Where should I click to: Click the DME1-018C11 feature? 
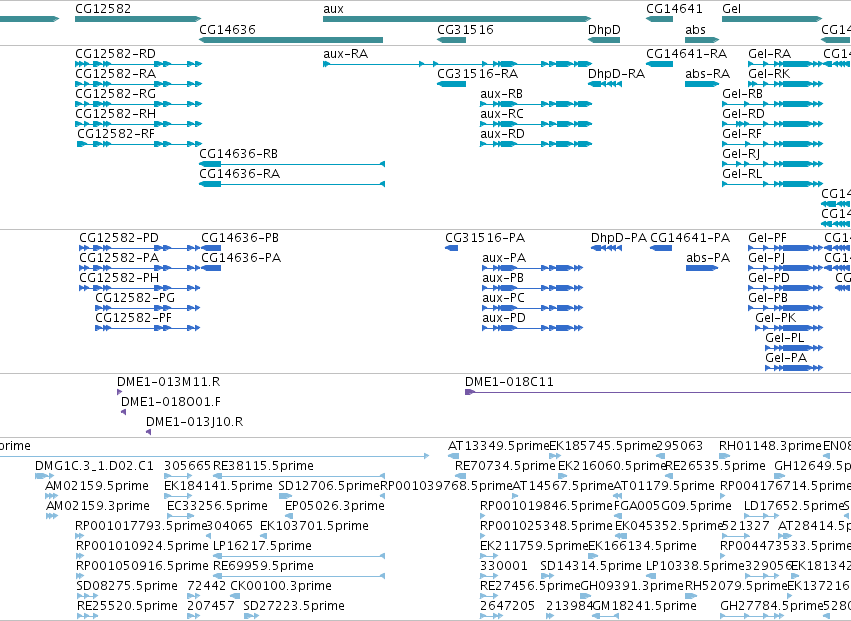tap(658, 392)
